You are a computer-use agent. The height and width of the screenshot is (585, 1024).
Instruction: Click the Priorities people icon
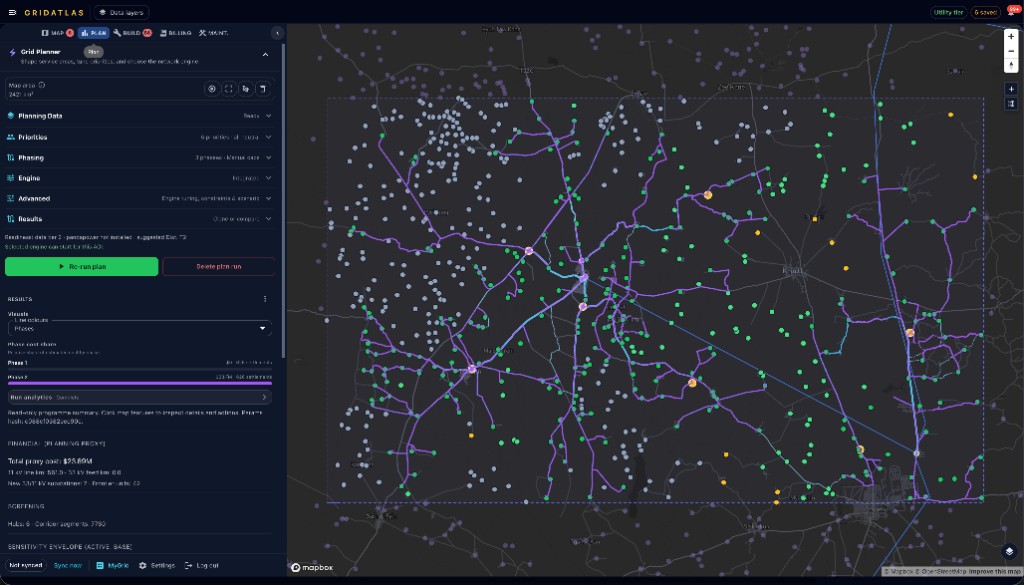(11, 137)
